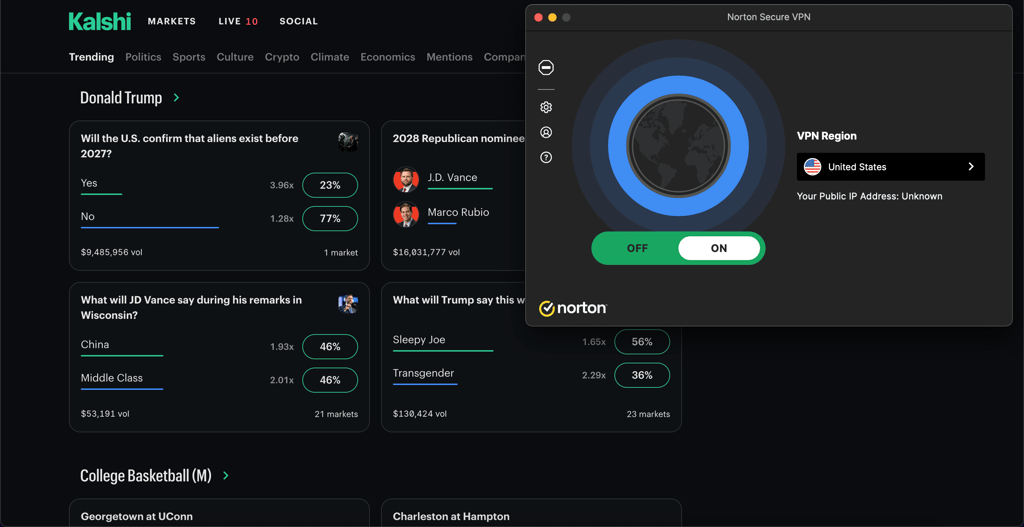
Task: Select the Mentions tab
Action: [449, 57]
